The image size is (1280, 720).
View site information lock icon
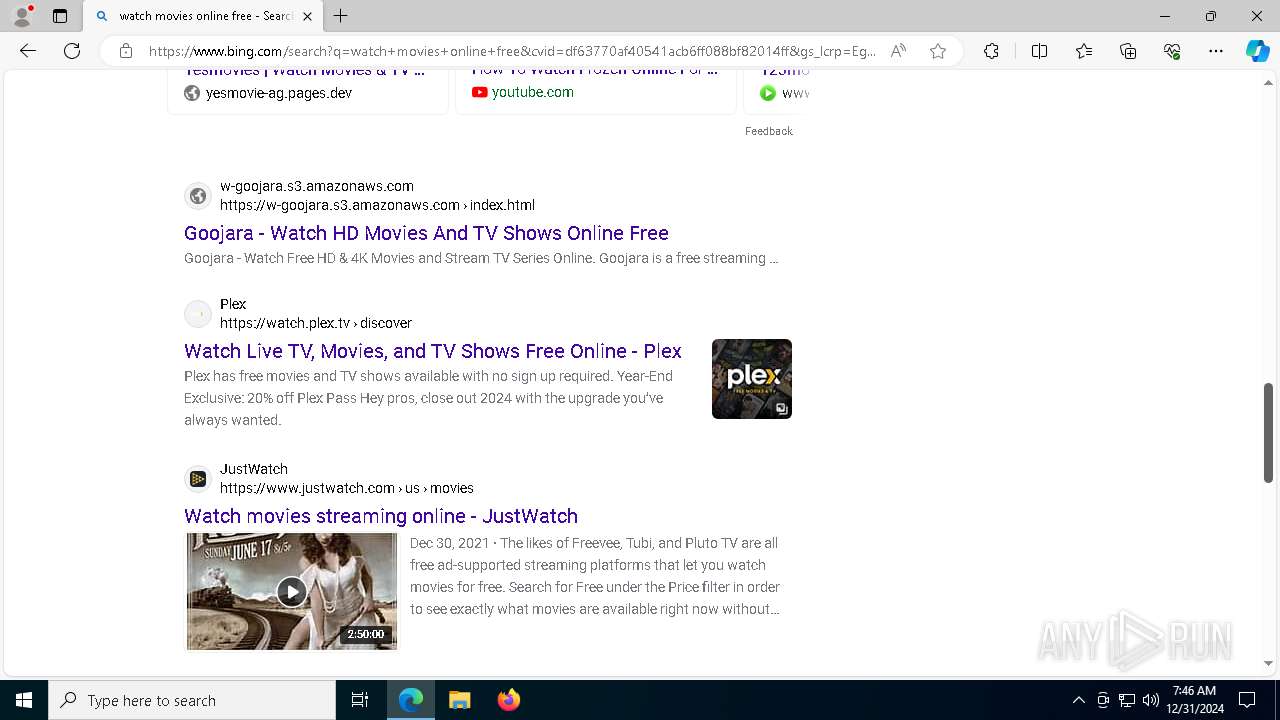pyautogui.click(x=126, y=51)
